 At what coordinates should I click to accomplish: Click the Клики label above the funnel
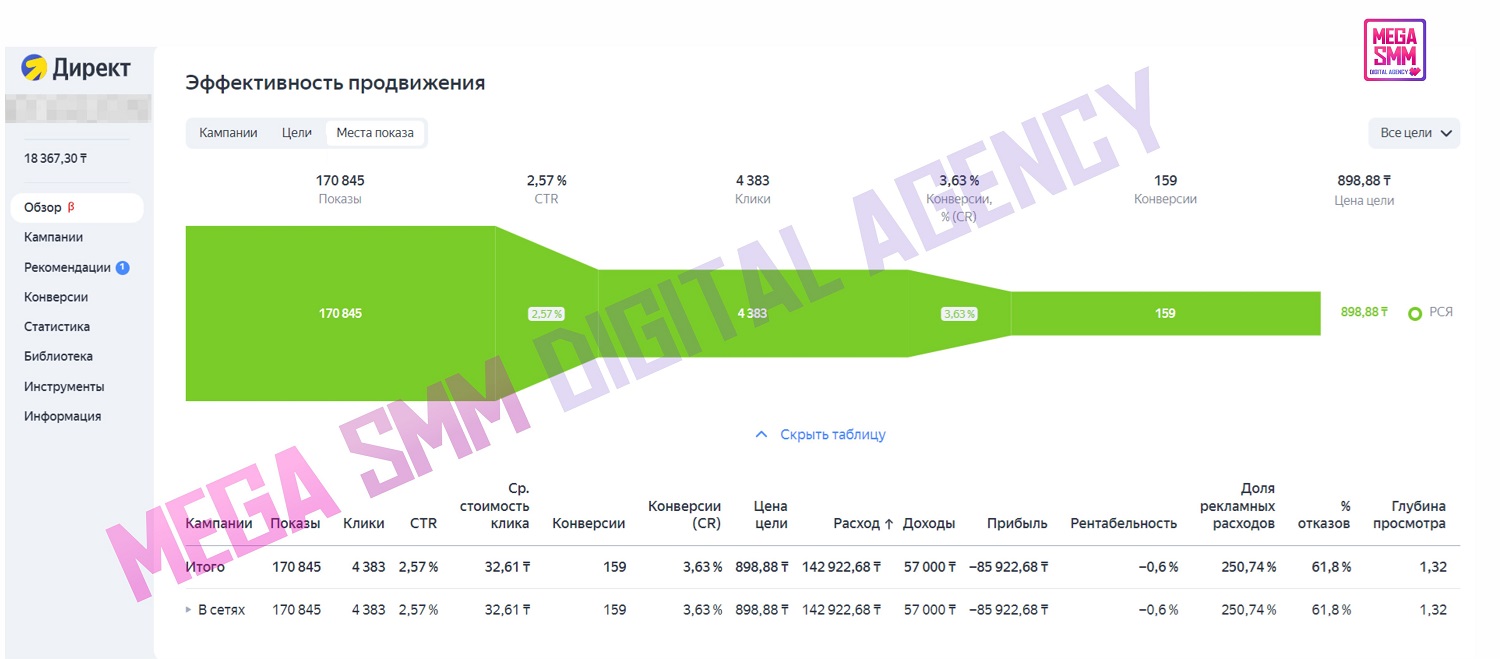click(752, 199)
